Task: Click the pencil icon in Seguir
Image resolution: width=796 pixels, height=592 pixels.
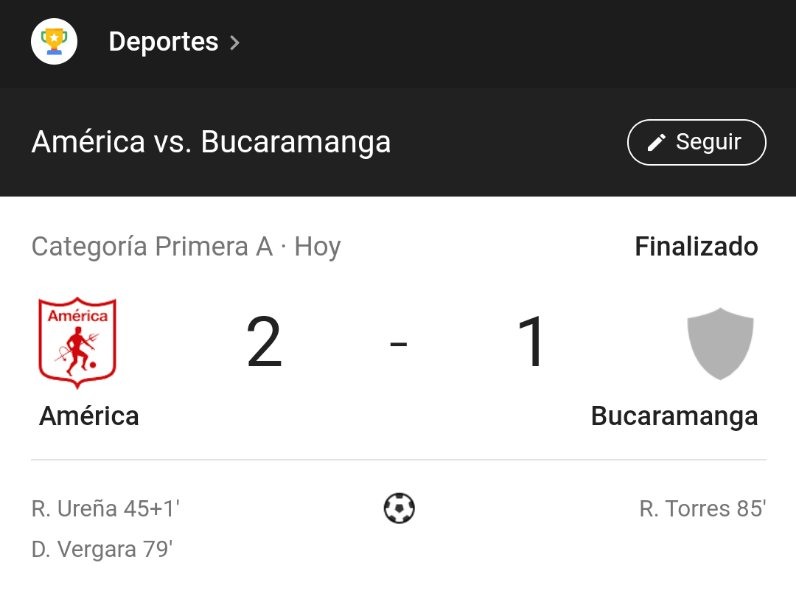Action: [x=656, y=143]
